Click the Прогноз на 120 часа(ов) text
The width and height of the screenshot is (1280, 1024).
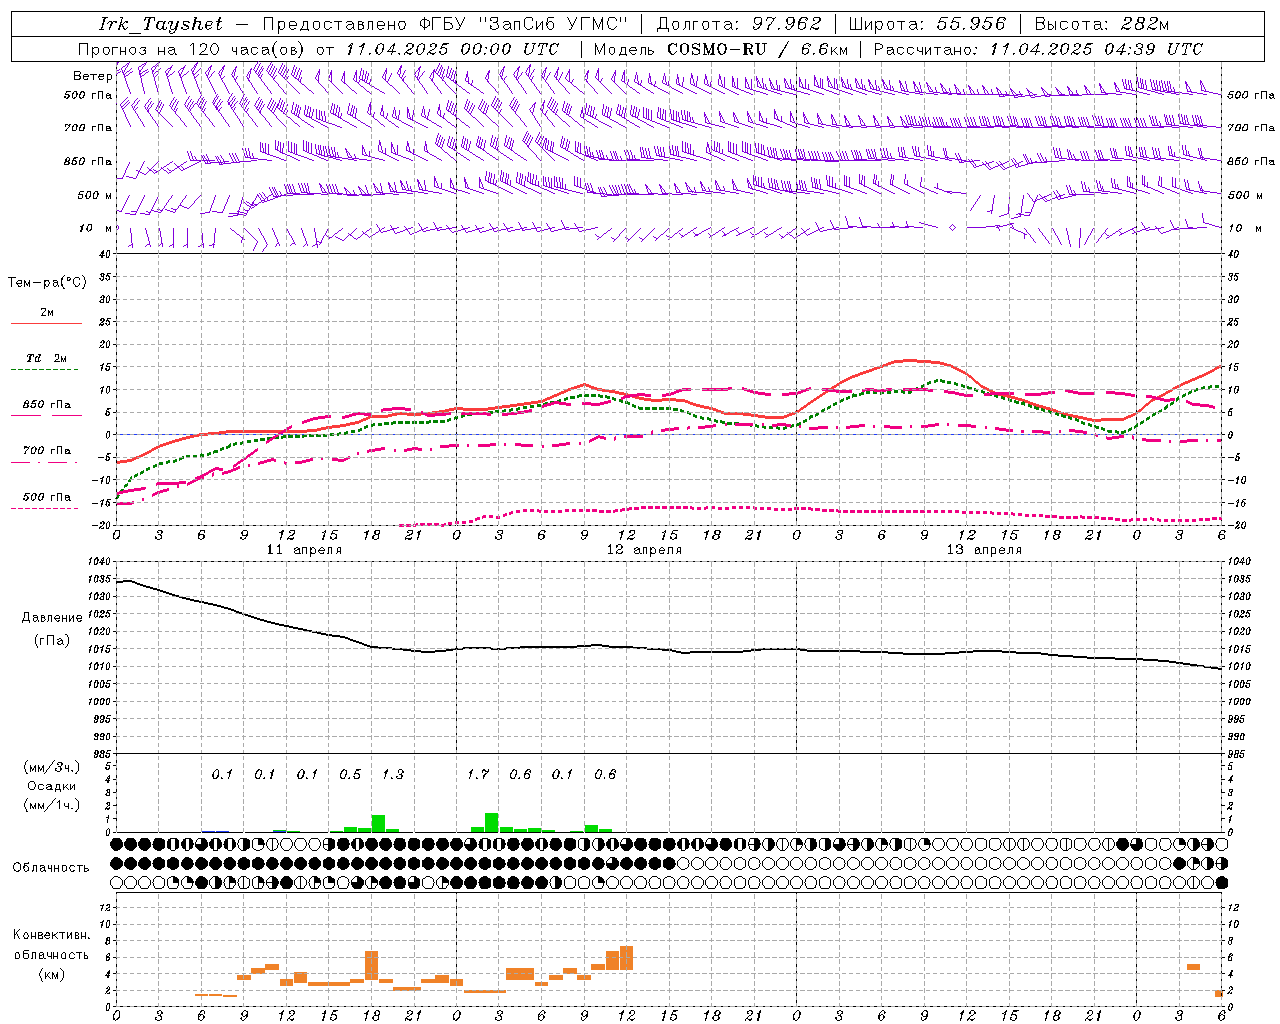point(193,49)
